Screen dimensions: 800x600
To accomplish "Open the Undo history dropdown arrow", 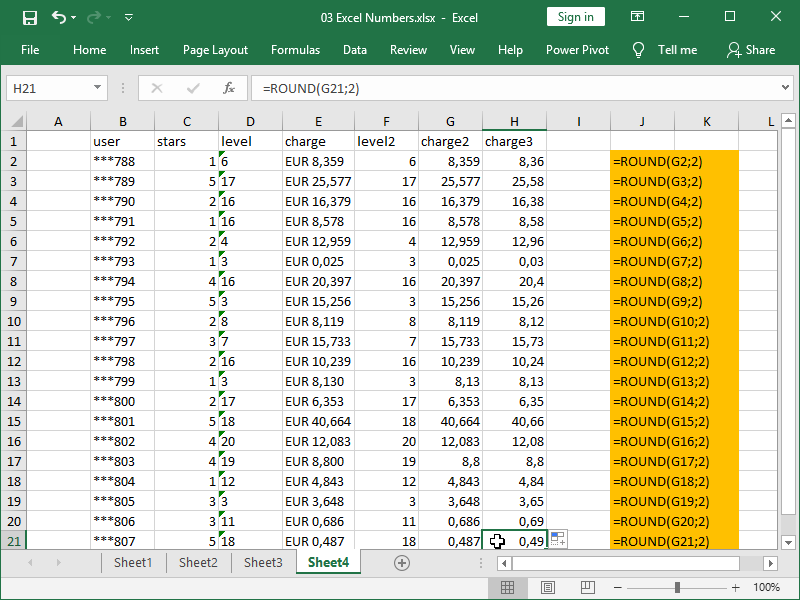I will point(73,18).
